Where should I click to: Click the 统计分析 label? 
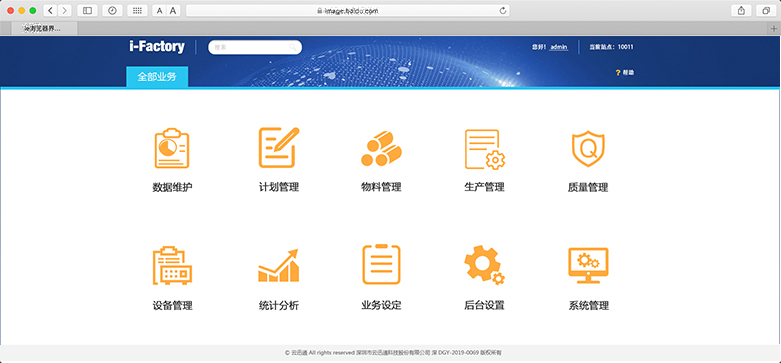(279, 306)
